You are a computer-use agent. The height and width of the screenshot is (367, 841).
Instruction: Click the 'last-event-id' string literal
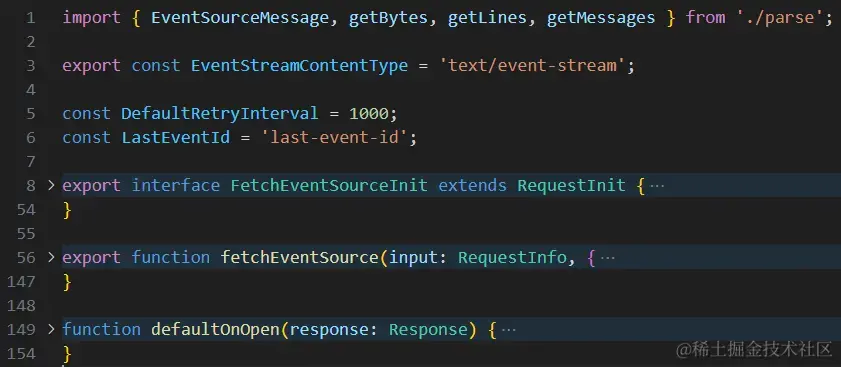click(x=334, y=137)
